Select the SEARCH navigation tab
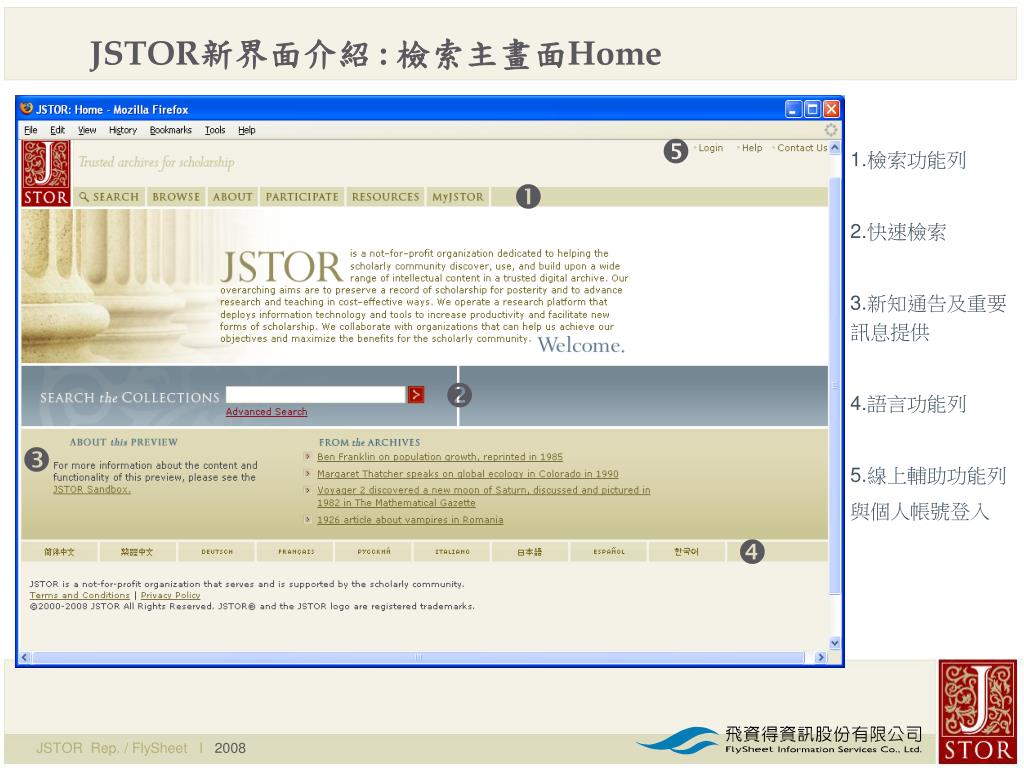Viewport: 1024px width, 768px height. click(108, 197)
